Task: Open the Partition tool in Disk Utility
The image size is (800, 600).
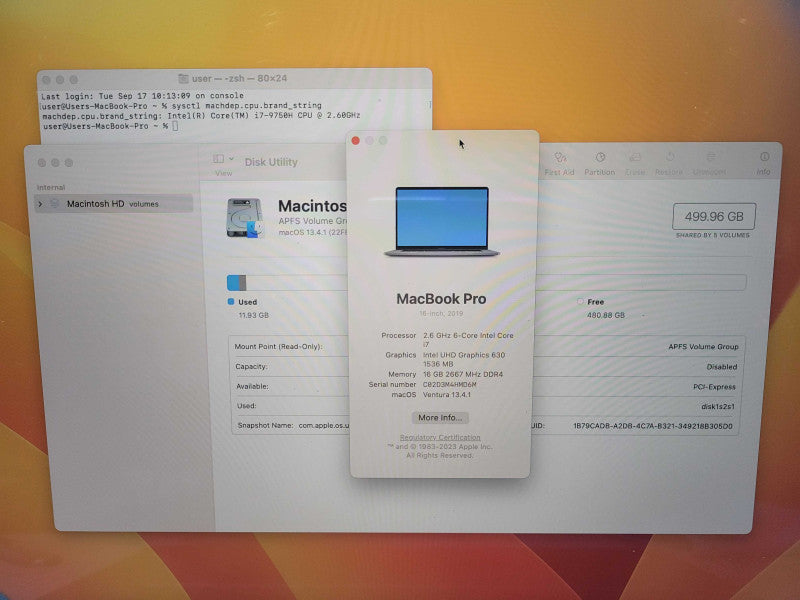Action: tap(600, 158)
